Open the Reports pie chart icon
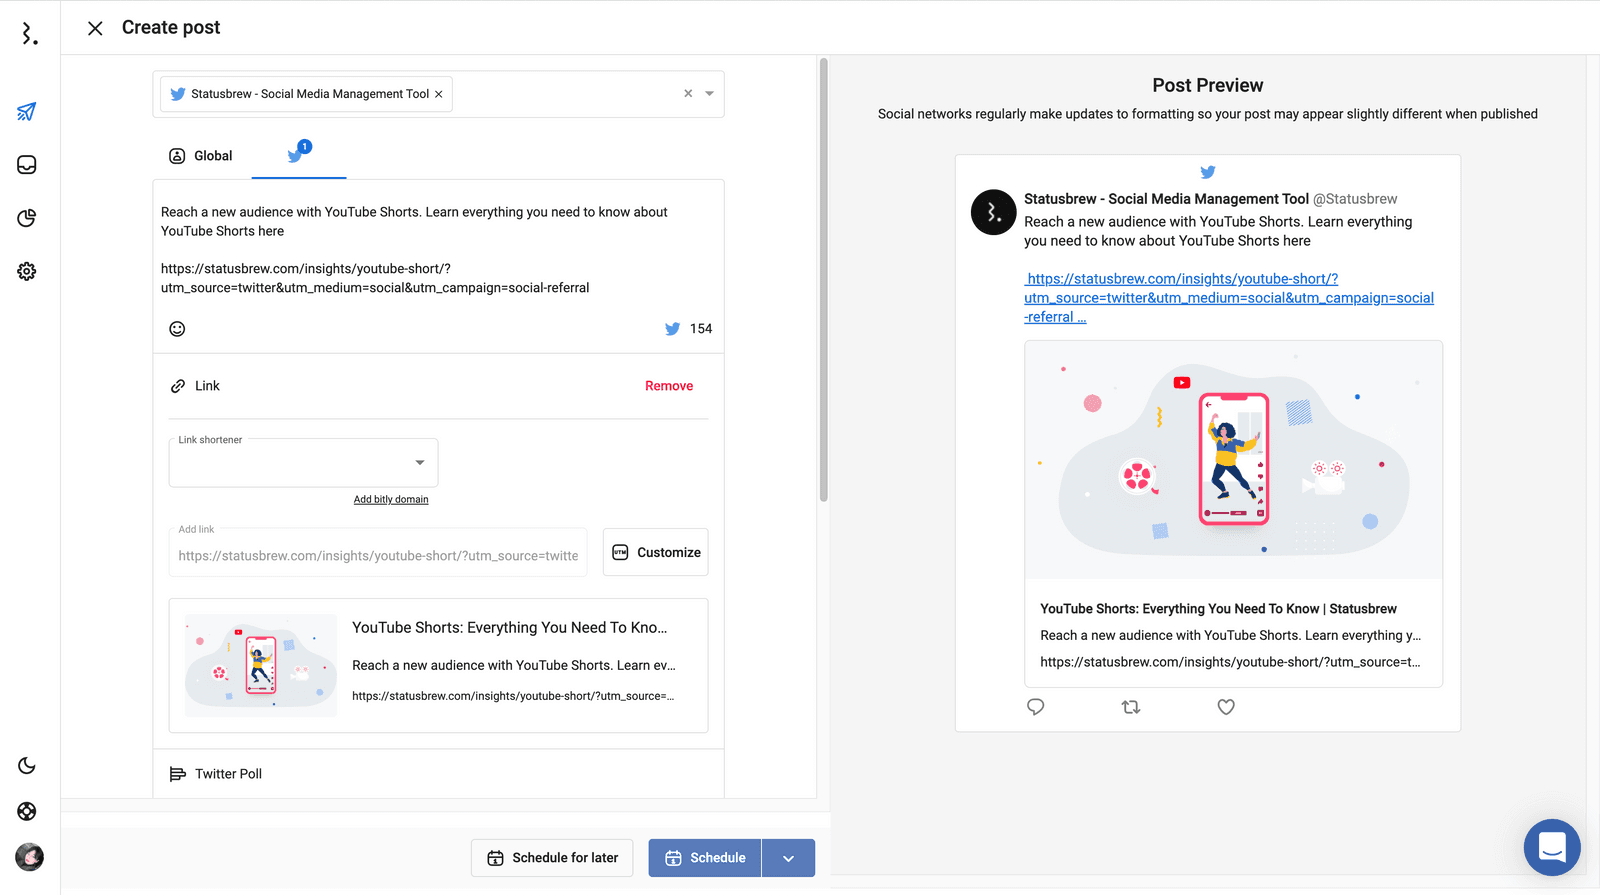Screen dimensions: 1600x895 [x=27, y=218]
